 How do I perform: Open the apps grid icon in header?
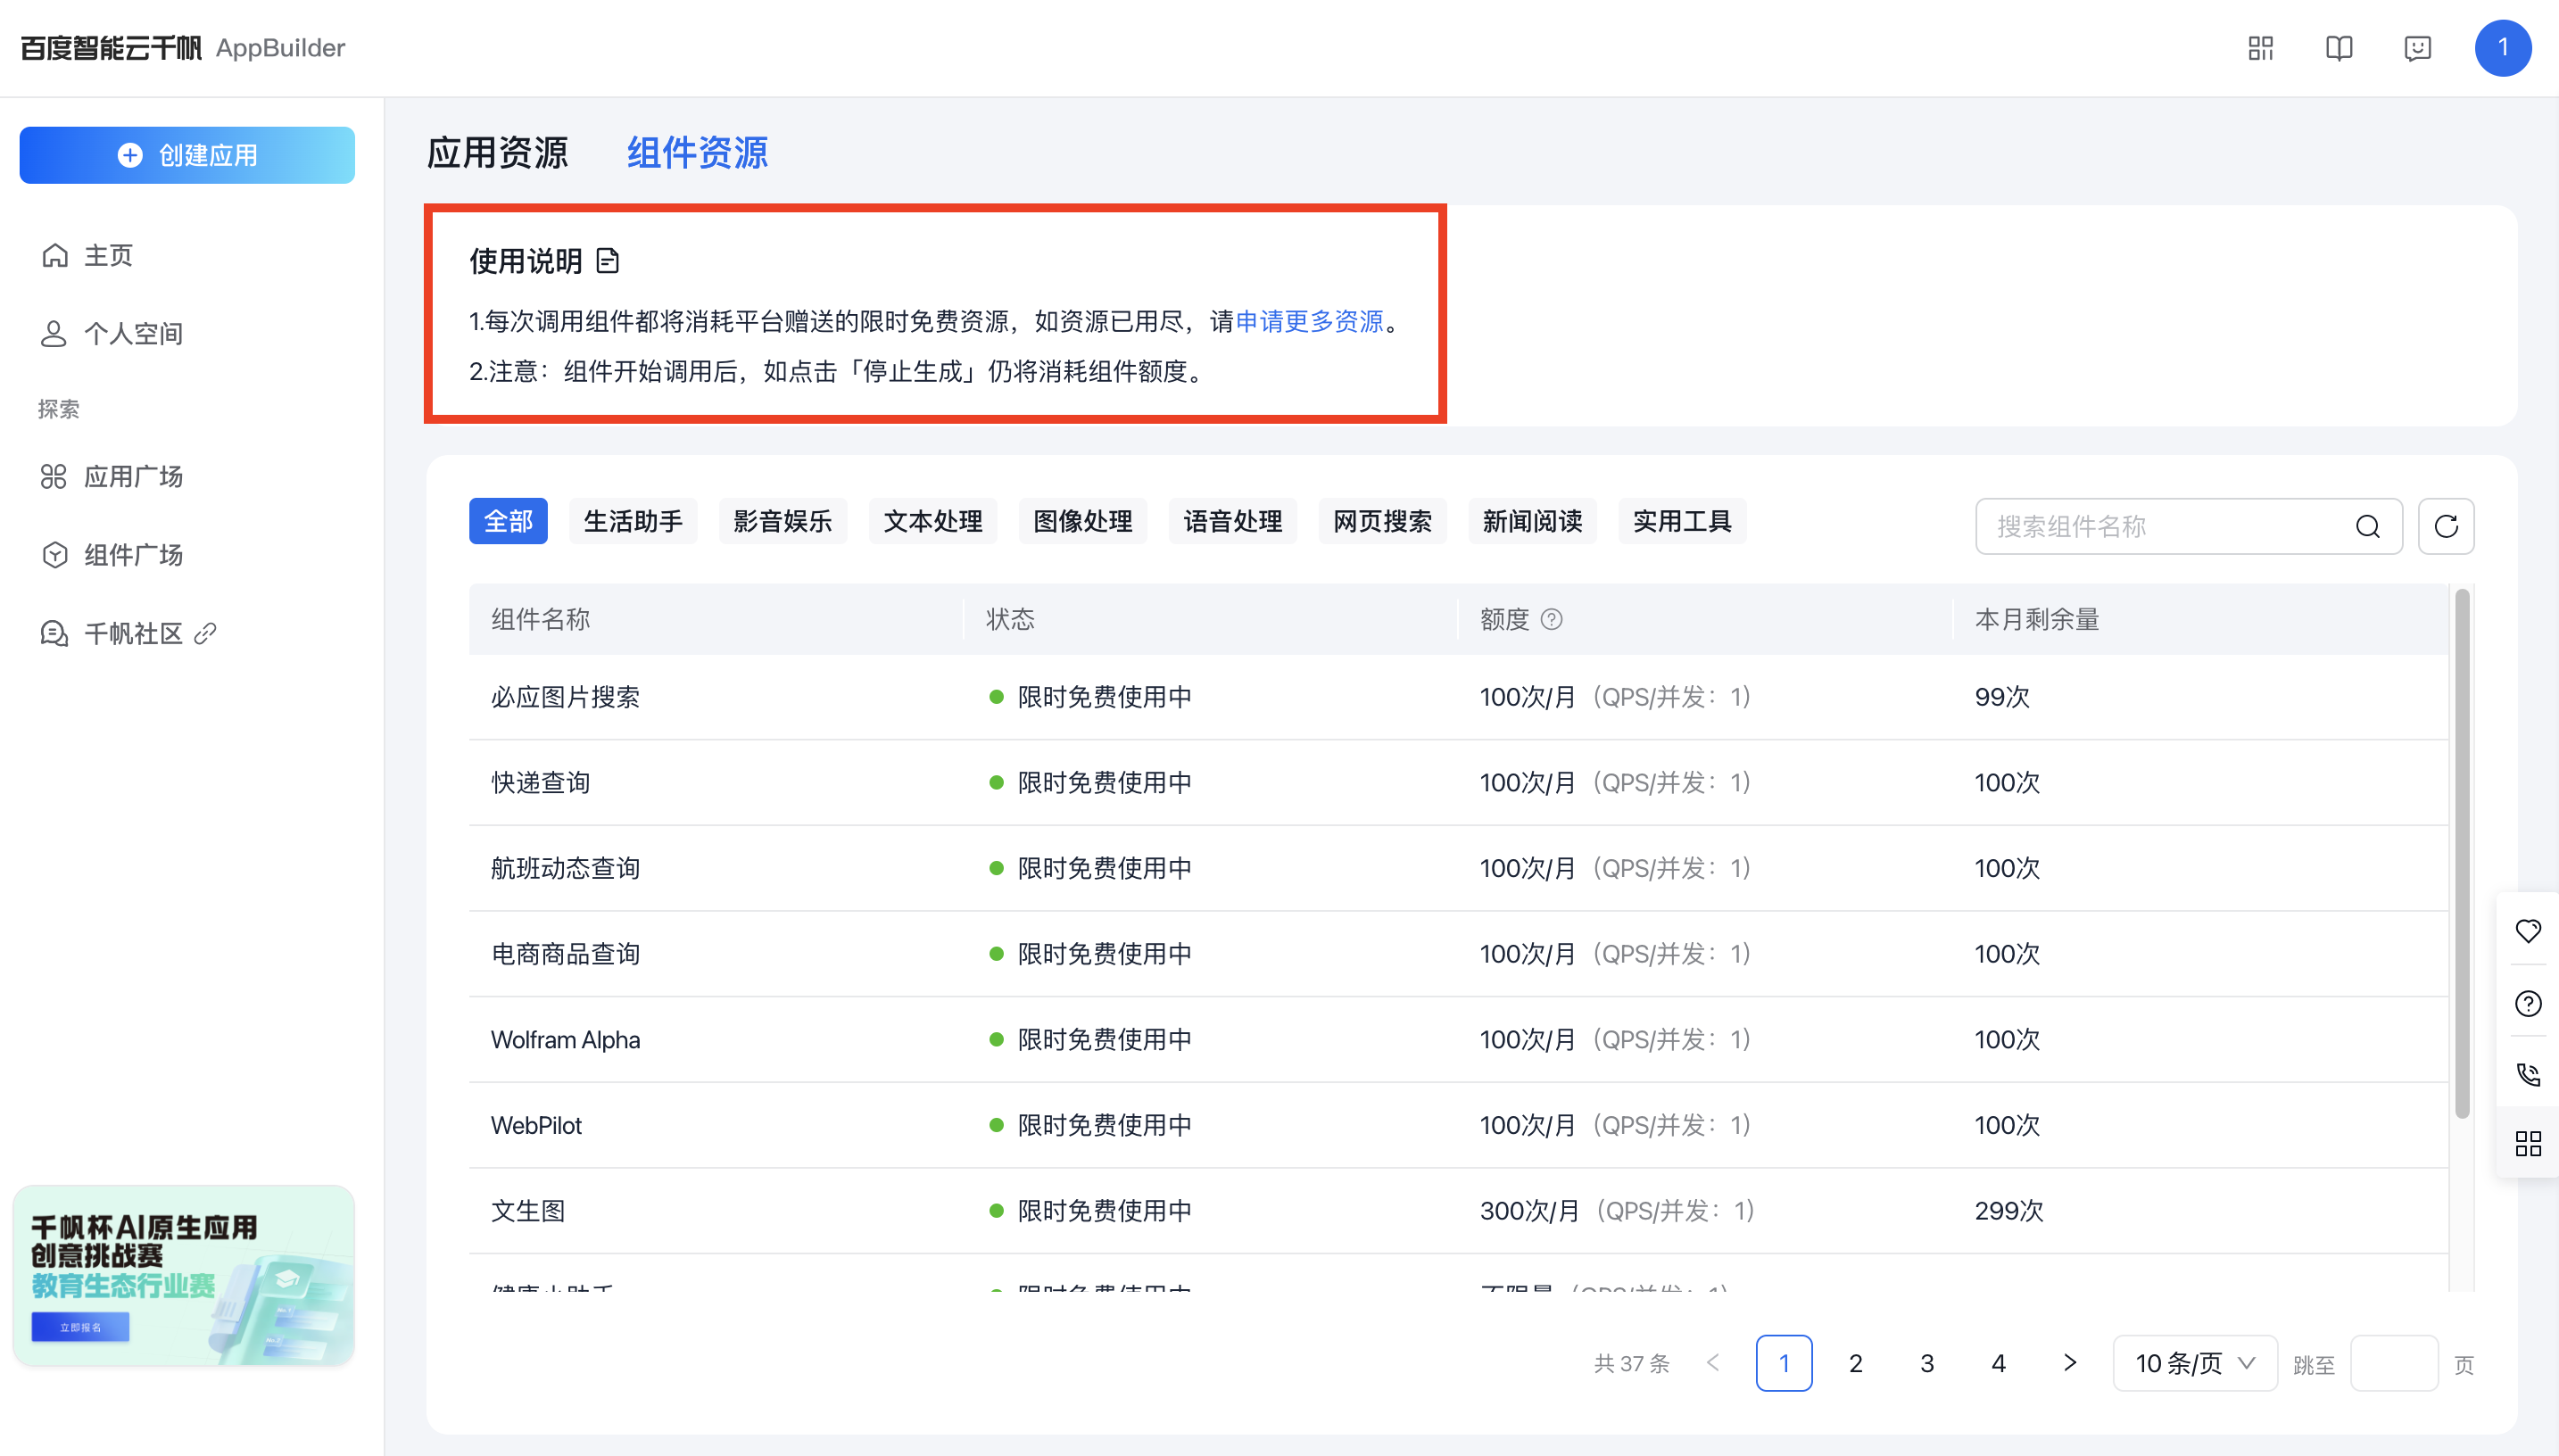click(2260, 48)
